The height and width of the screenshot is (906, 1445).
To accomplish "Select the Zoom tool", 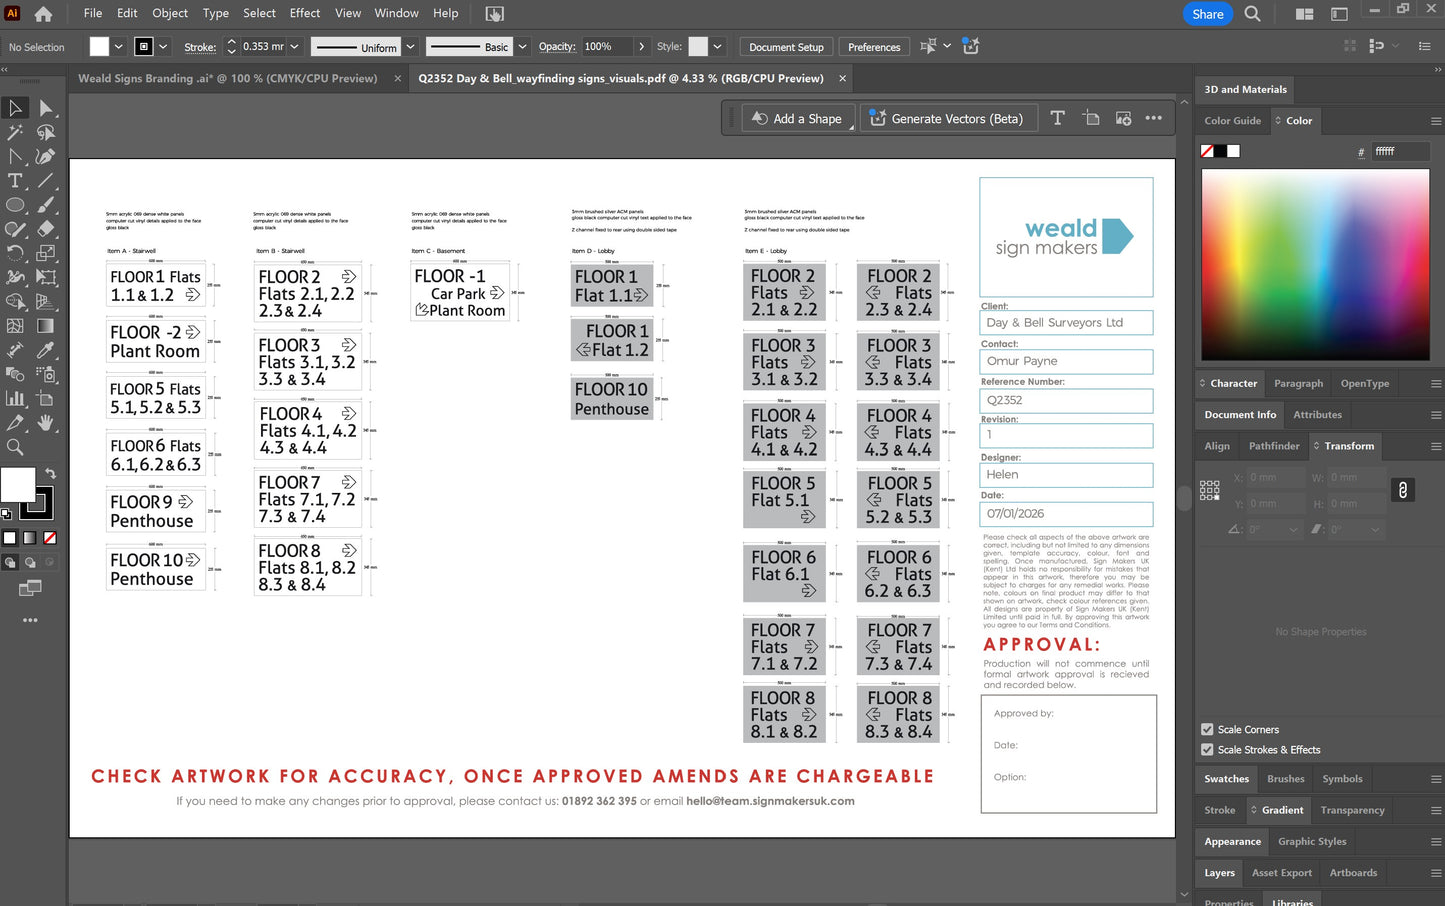I will tap(14, 447).
